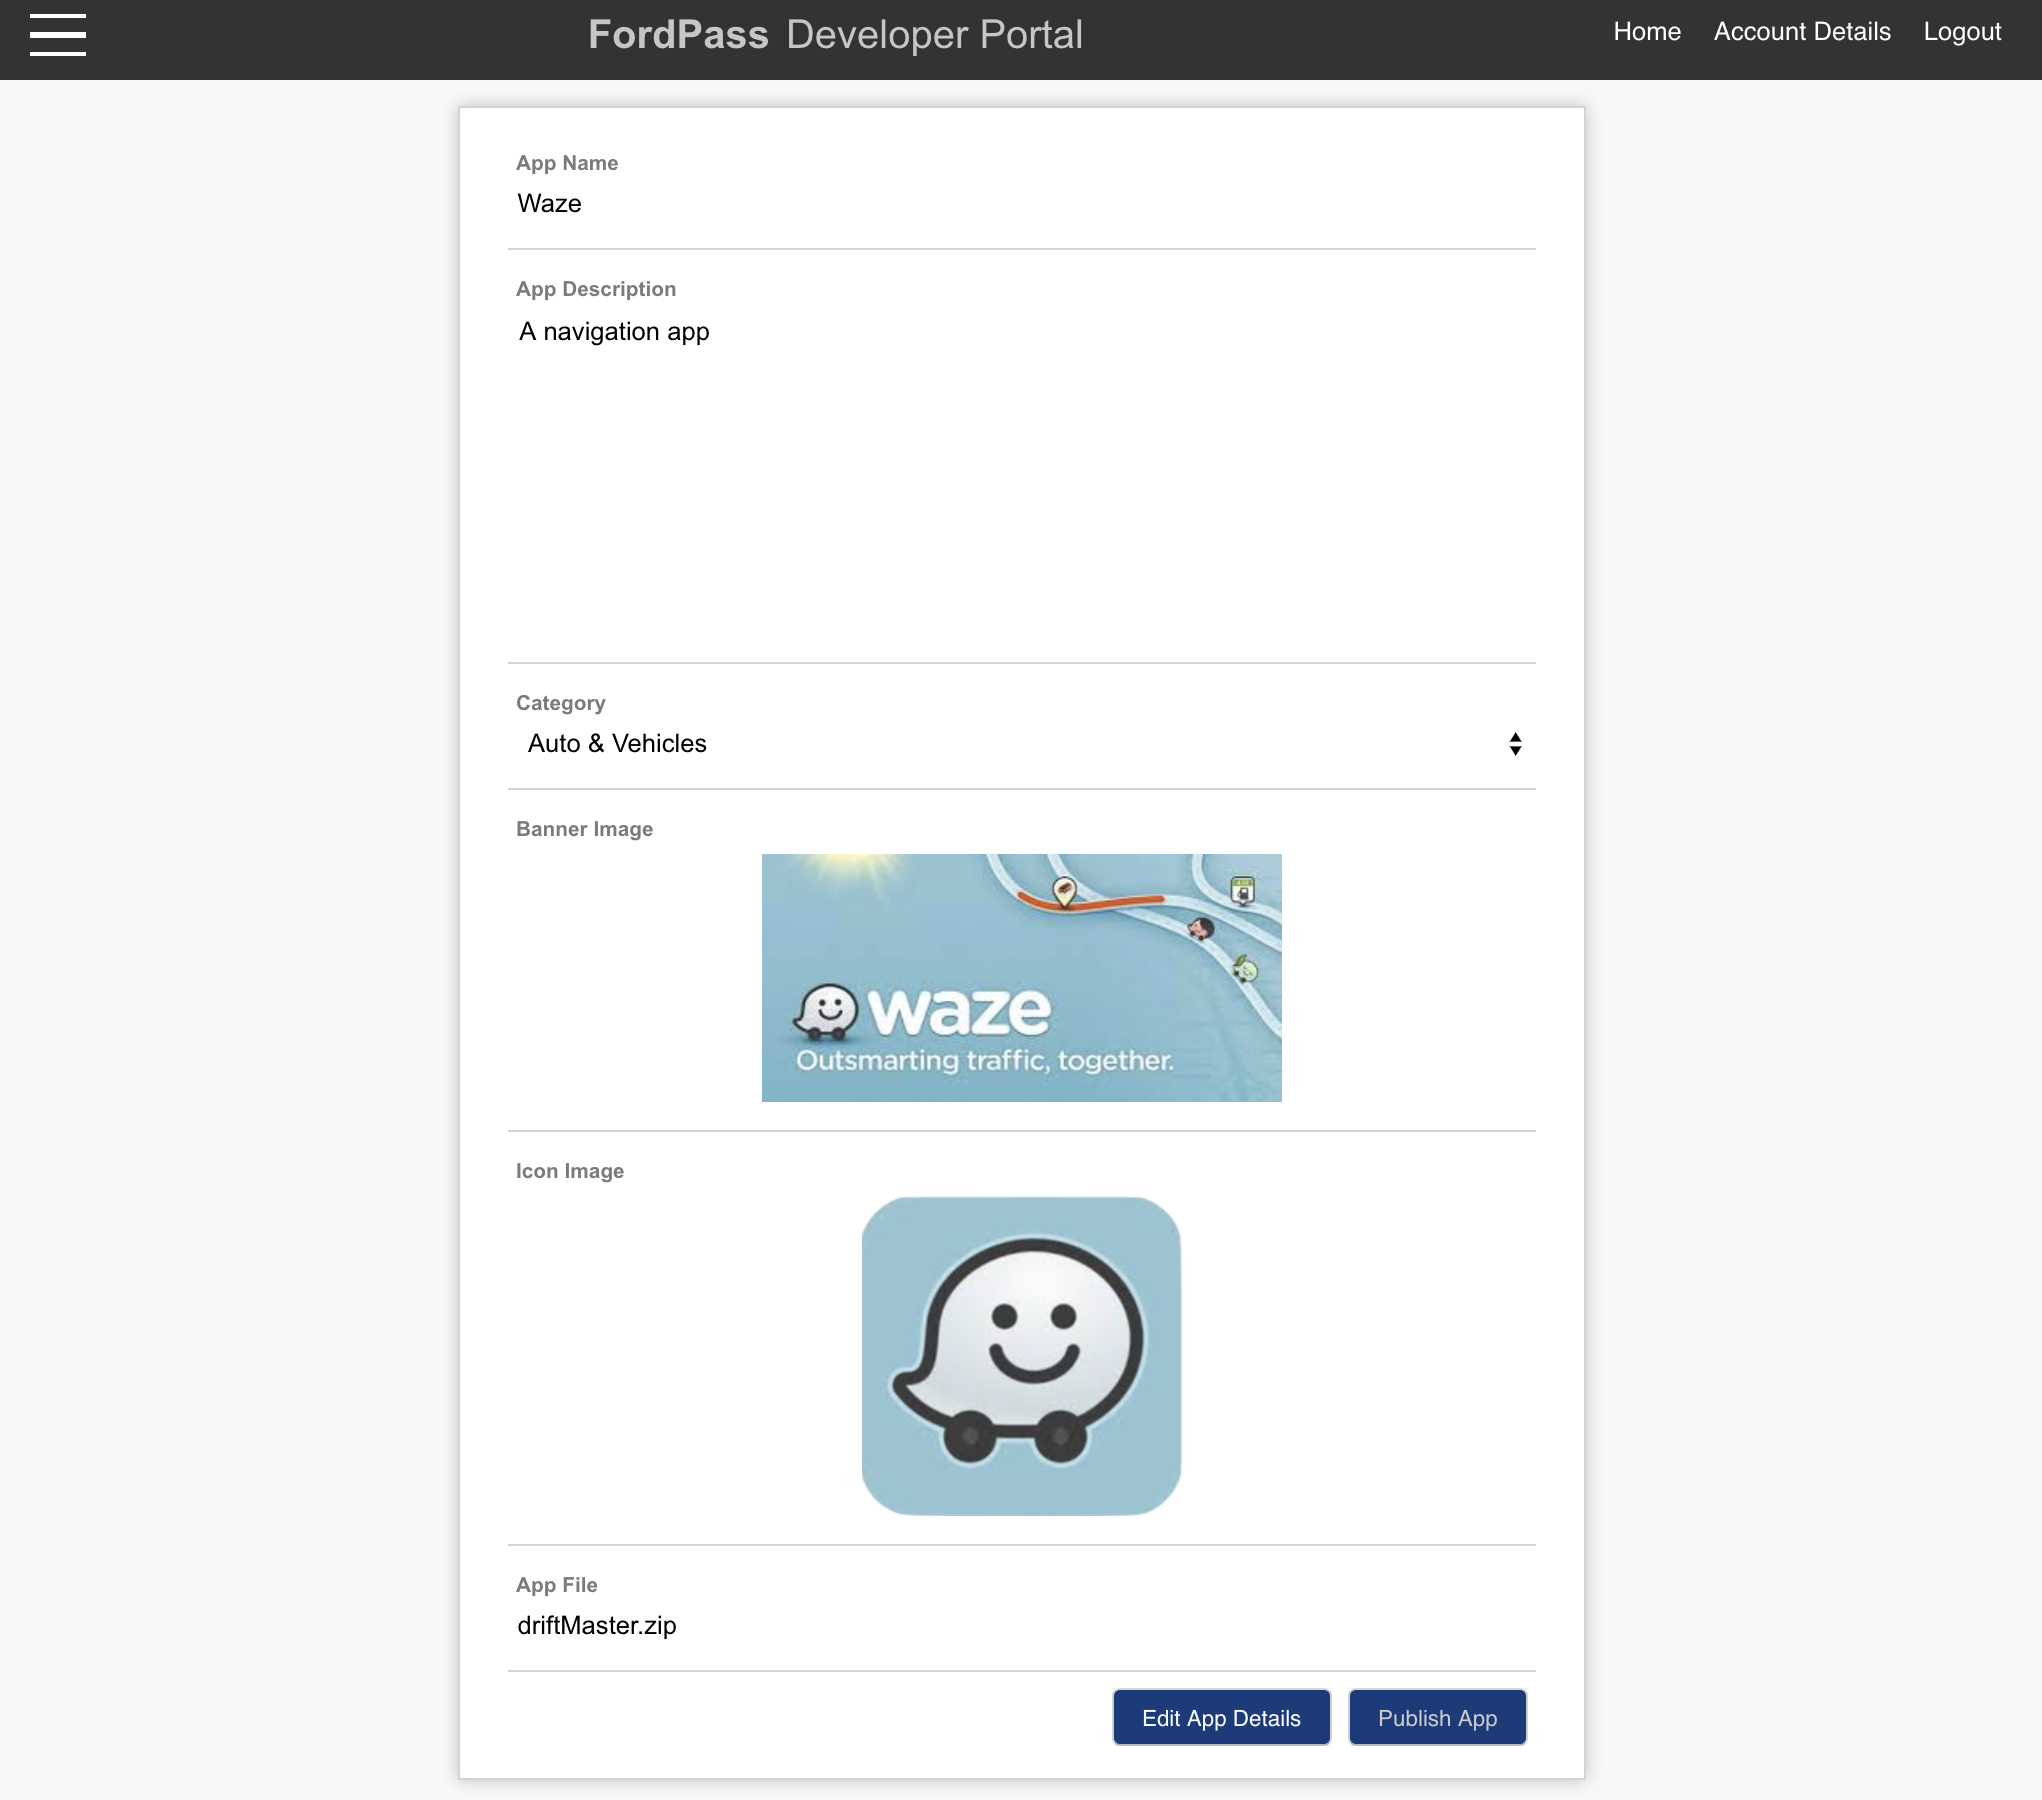Click the Waze logo mascot in banner
The image size is (2042, 1800).
click(827, 1010)
